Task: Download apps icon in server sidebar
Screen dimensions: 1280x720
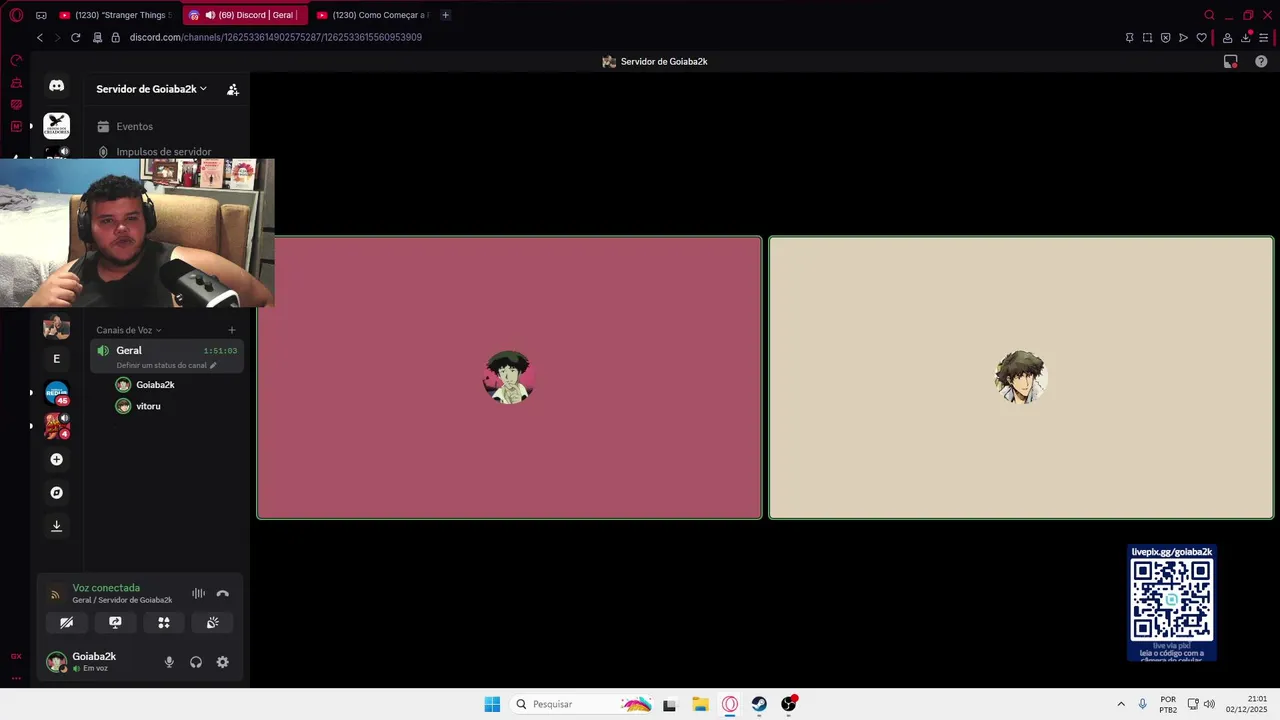Action: pyautogui.click(x=57, y=526)
